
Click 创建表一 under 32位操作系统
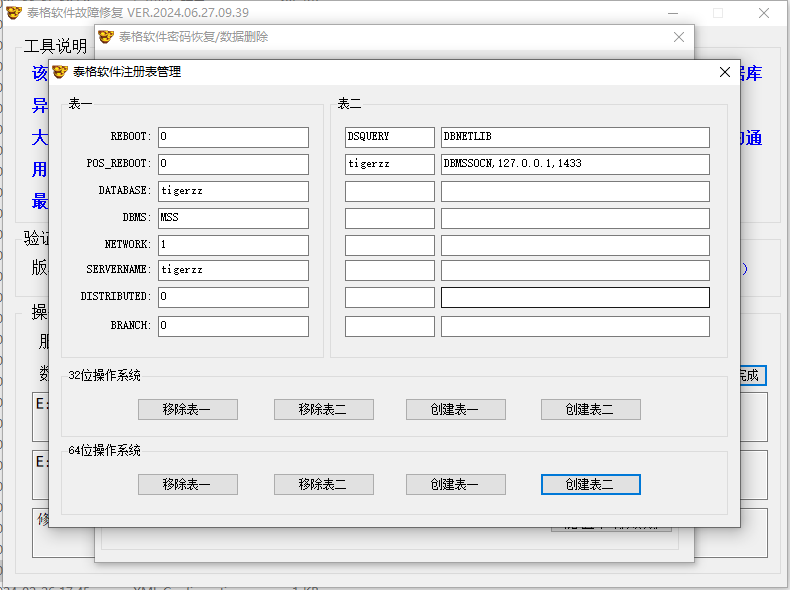[x=455, y=409]
